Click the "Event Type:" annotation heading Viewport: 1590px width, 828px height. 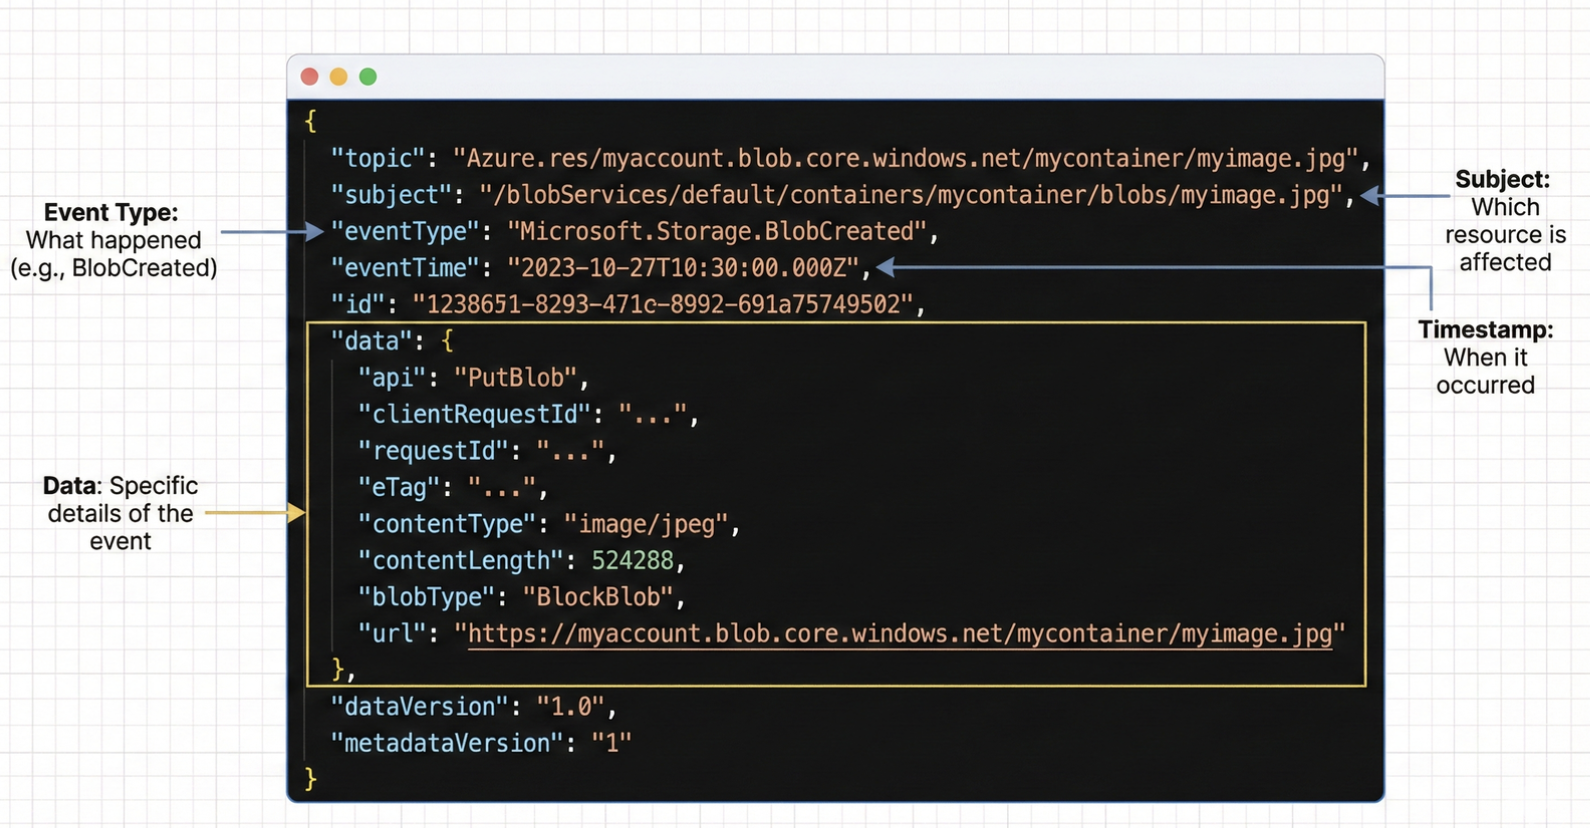(111, 212)
